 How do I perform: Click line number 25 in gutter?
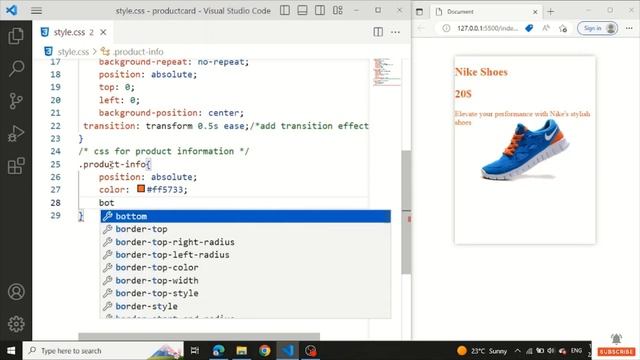coord(56,164)
